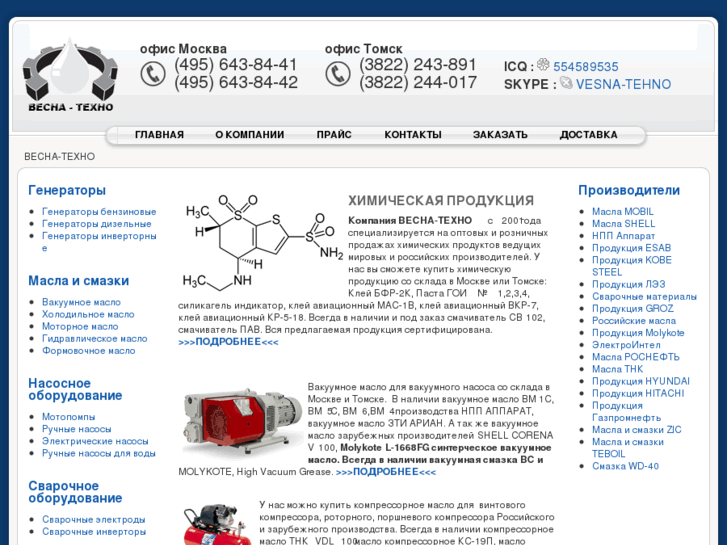
Task: Click Tomsk phone number (3822) 243-891
Action: (418, 64)
